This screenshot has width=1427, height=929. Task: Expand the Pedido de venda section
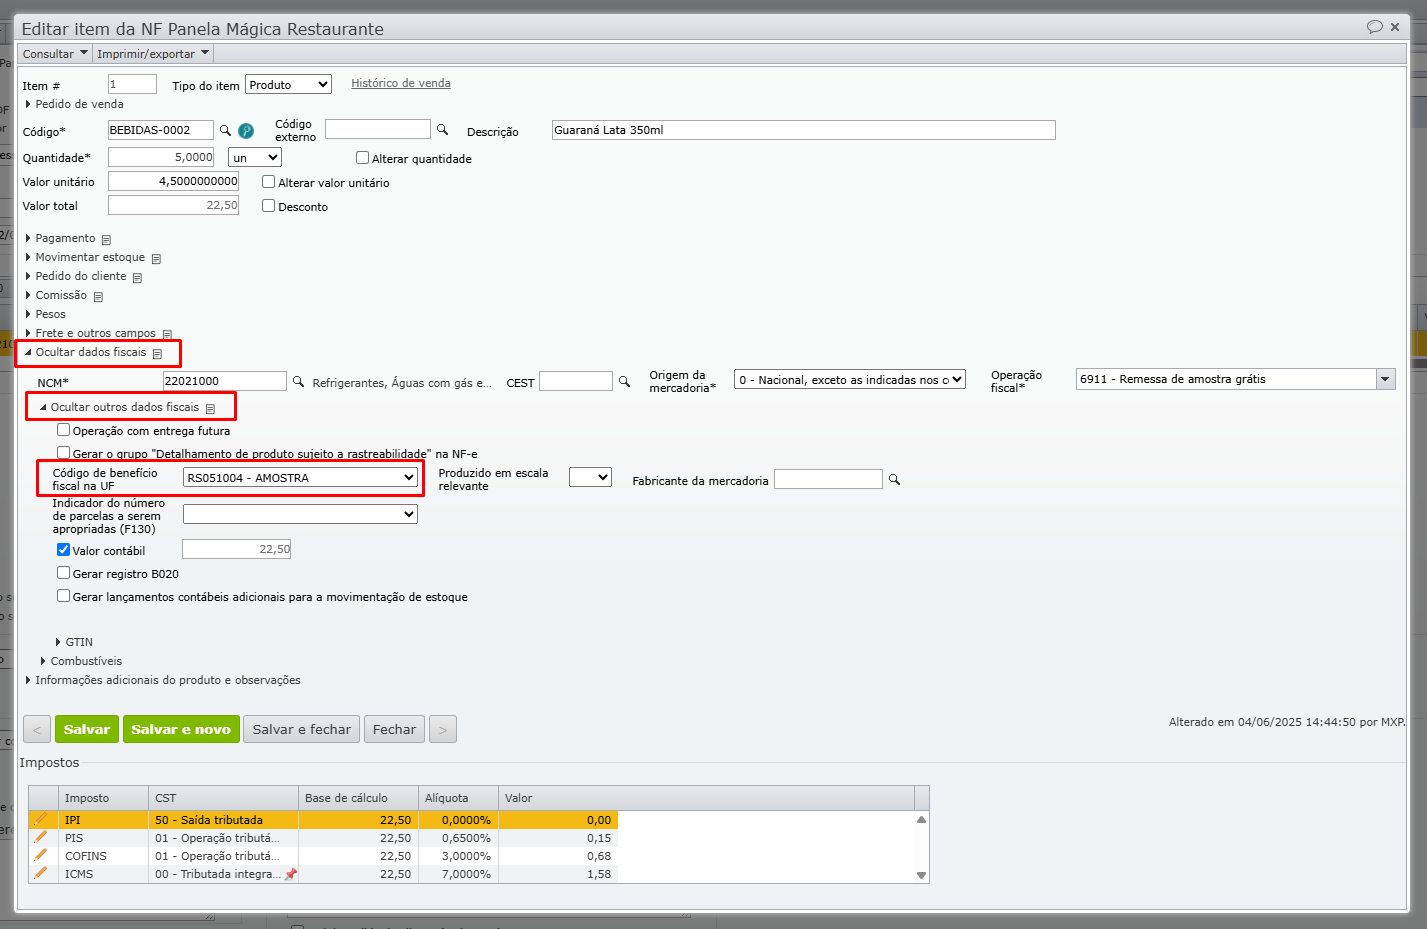(74, 104)
